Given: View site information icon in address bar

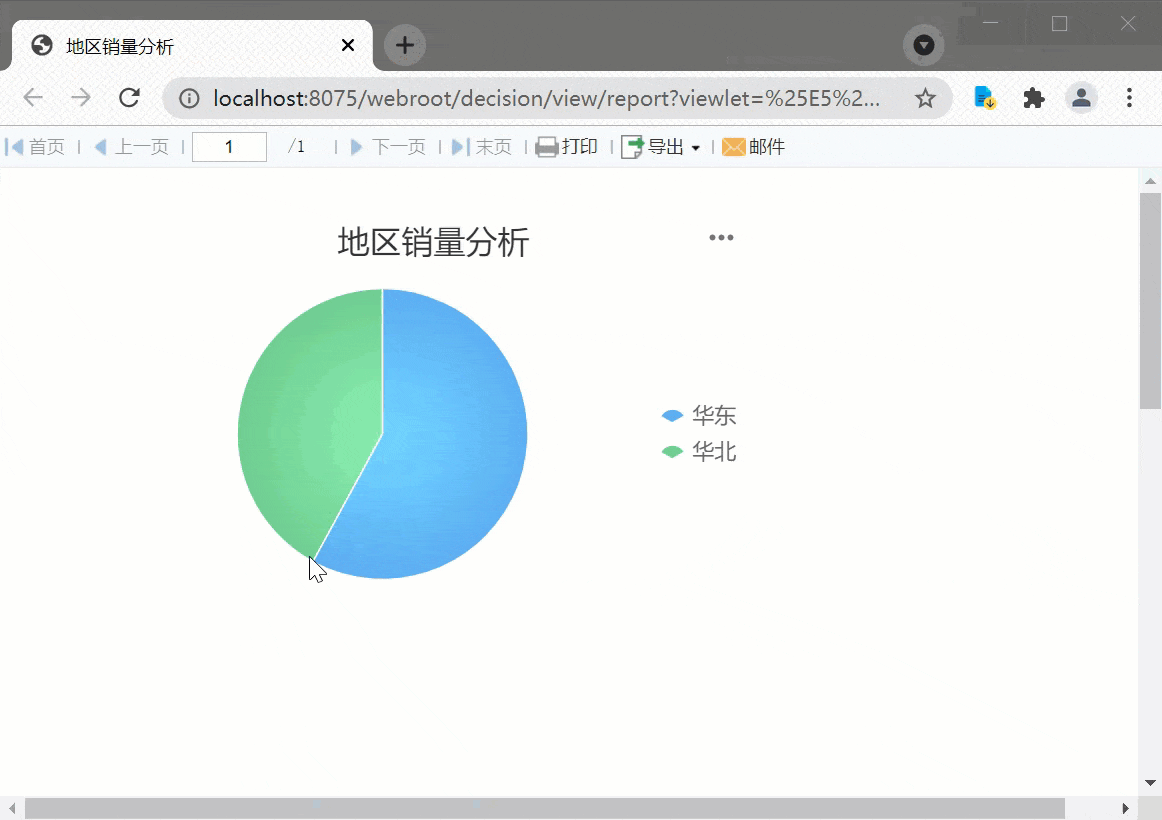Looking at the screenshot, I should (189, 98).
